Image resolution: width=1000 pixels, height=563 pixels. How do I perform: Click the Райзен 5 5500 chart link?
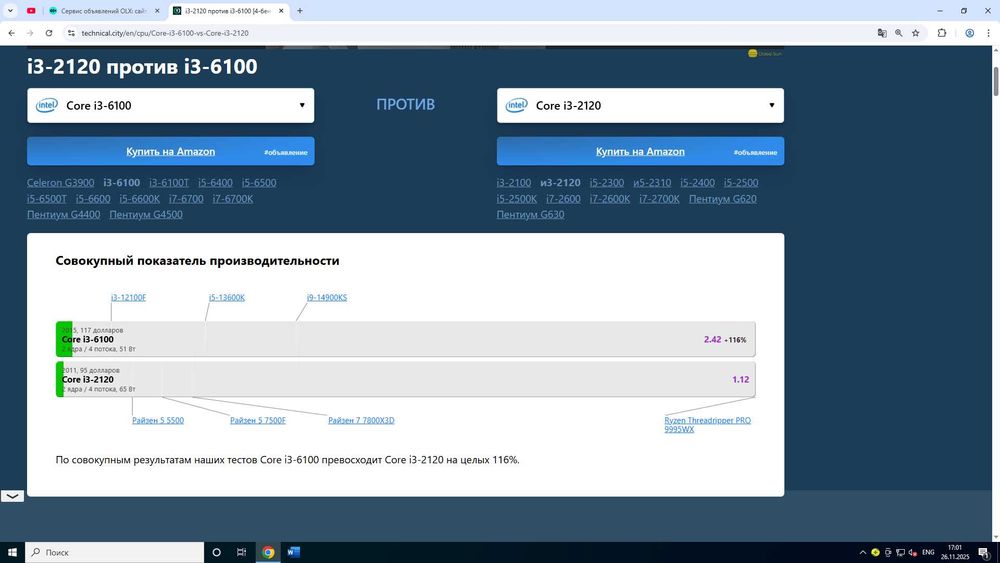(x=158, y=421)
